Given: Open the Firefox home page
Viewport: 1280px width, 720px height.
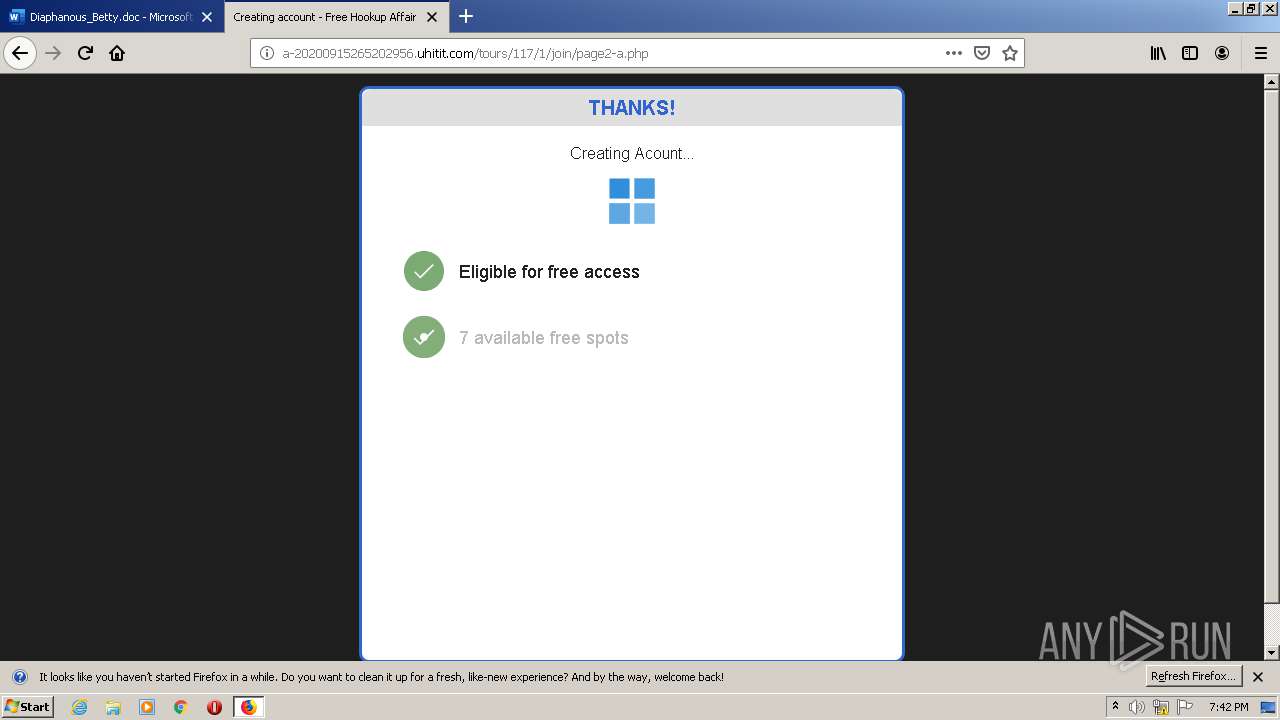Looking at the screenshot, I should 117,53.
